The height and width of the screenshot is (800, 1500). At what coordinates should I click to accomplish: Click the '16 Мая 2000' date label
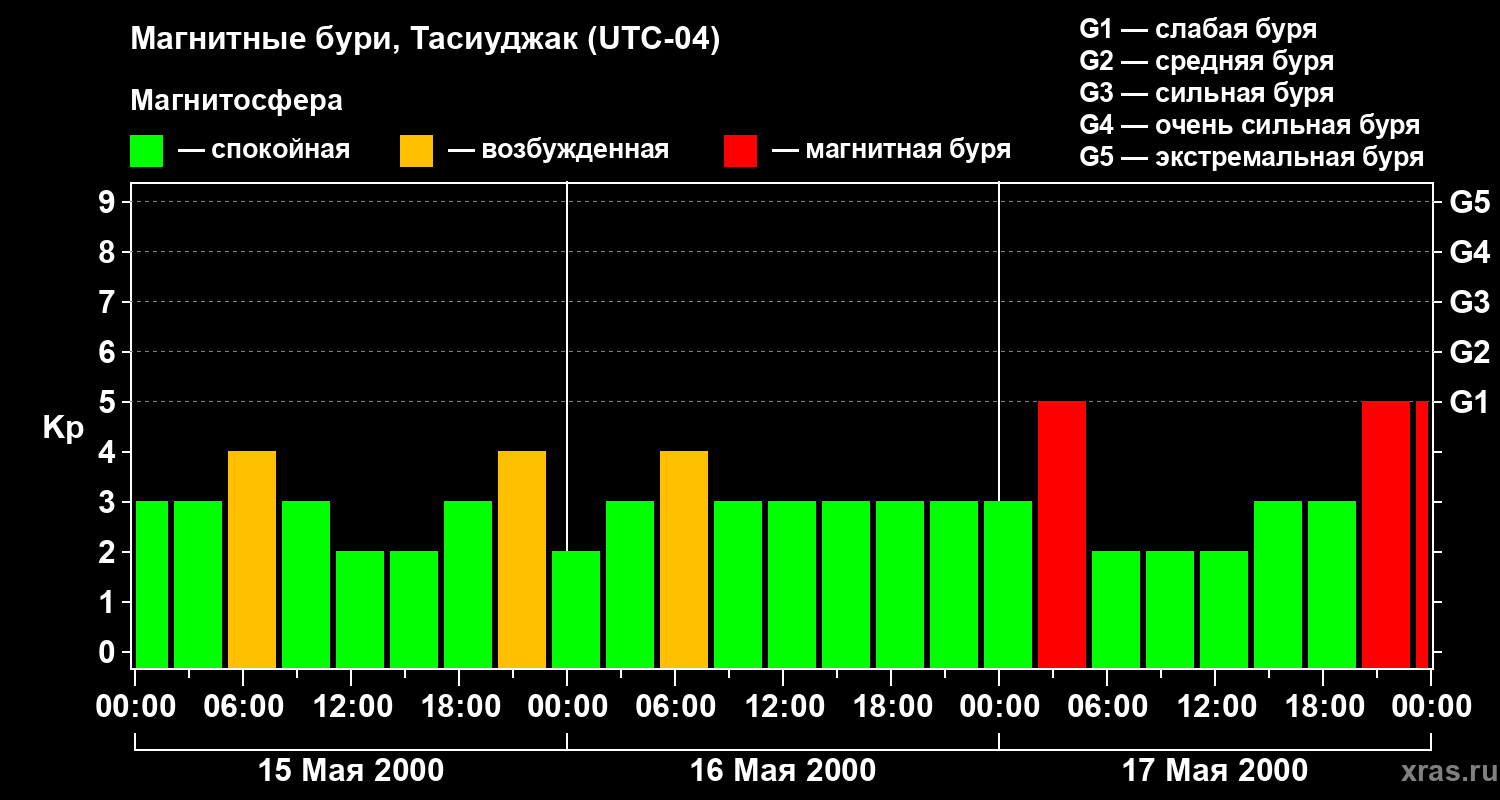(783, 770)
